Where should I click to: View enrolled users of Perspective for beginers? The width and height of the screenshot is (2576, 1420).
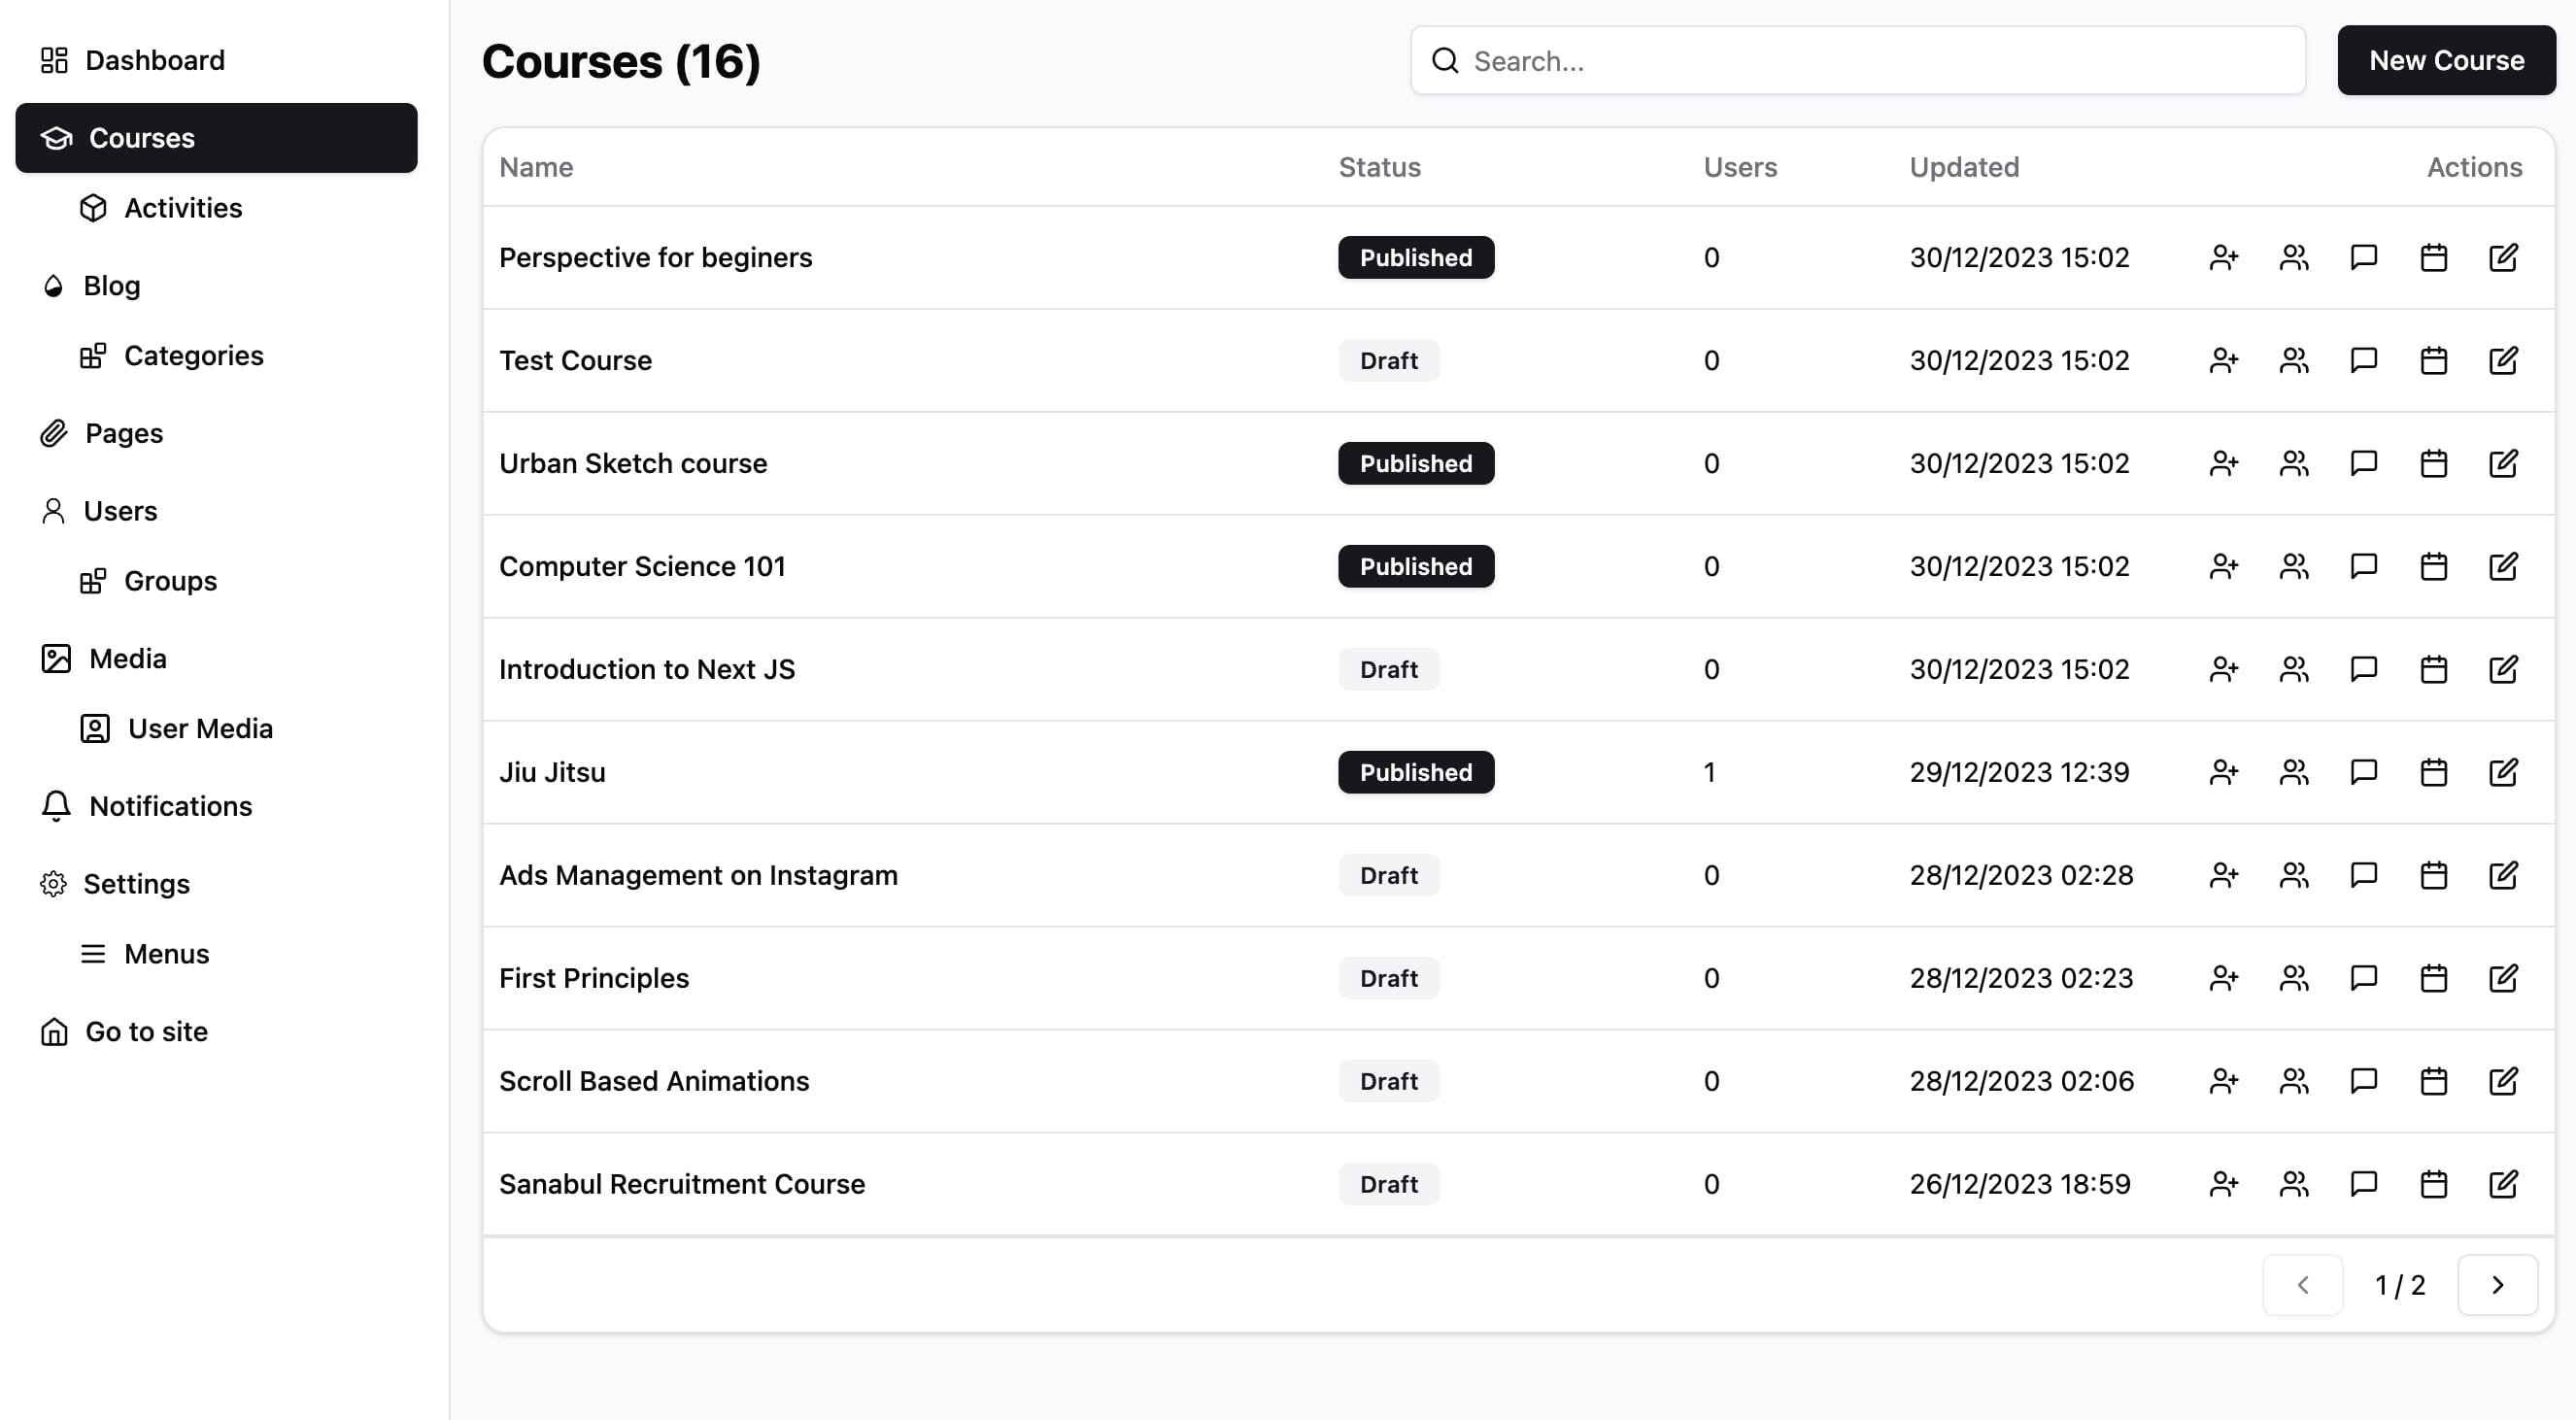tap(2294, 257)
